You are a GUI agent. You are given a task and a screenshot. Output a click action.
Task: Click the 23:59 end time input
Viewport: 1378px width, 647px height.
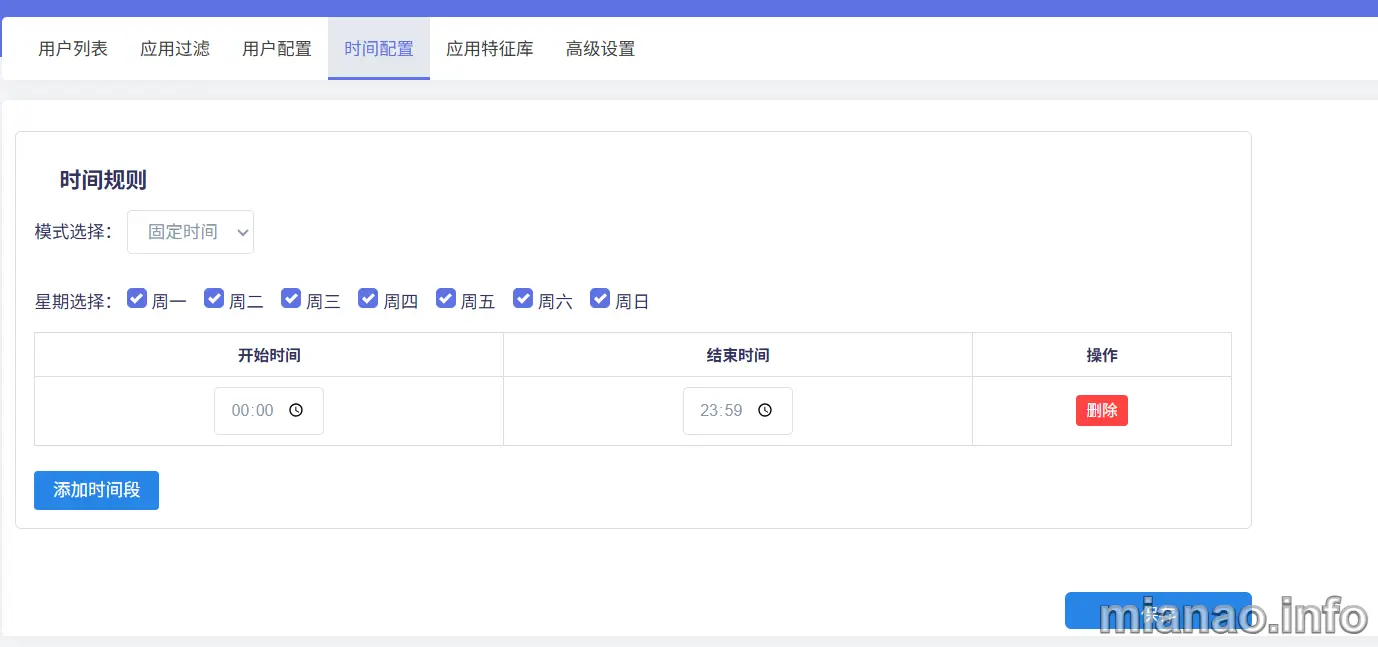click(x=722, y=411)
